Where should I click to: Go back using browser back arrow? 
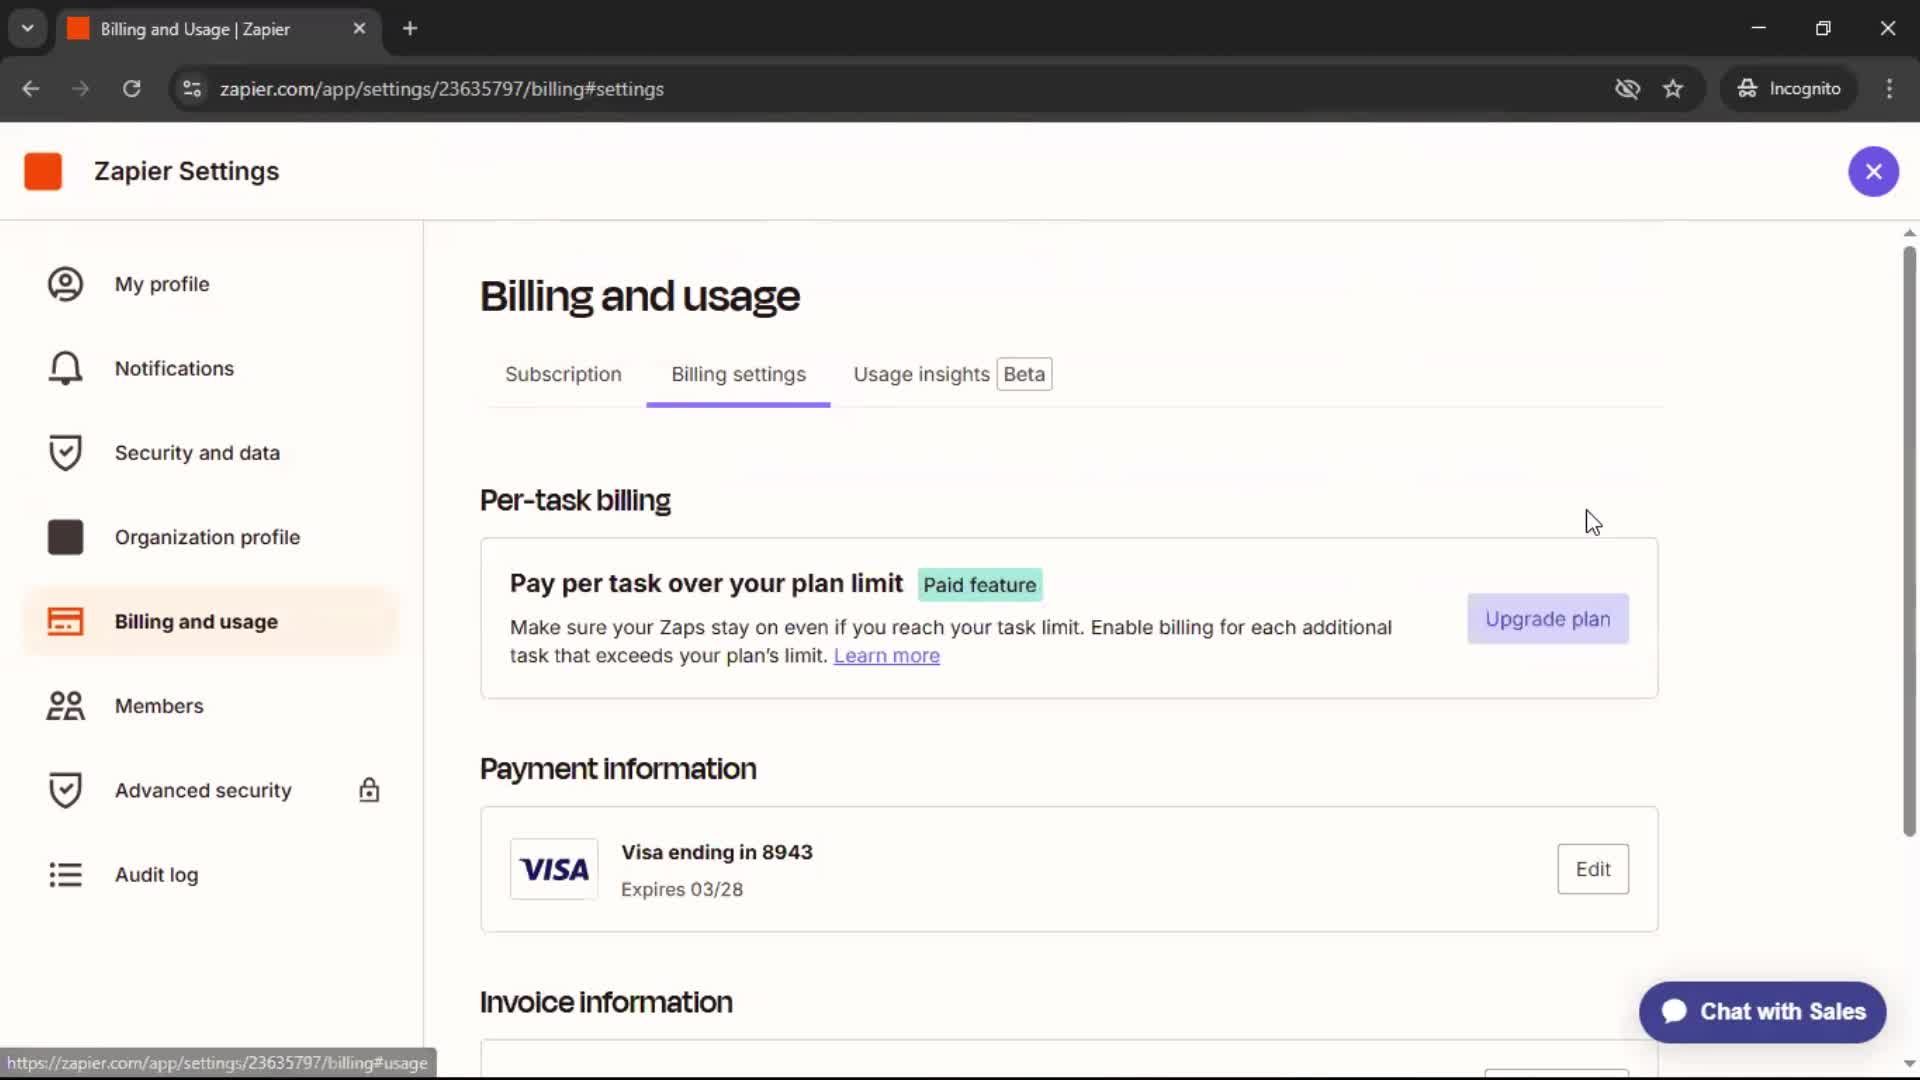30,88
